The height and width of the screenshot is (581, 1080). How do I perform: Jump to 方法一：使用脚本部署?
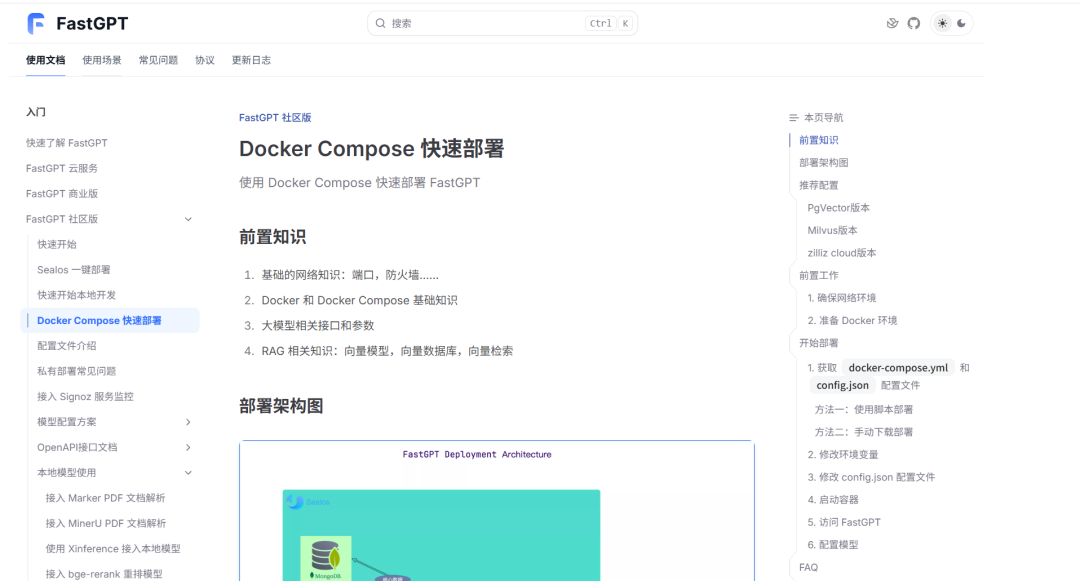click(864, 410)
